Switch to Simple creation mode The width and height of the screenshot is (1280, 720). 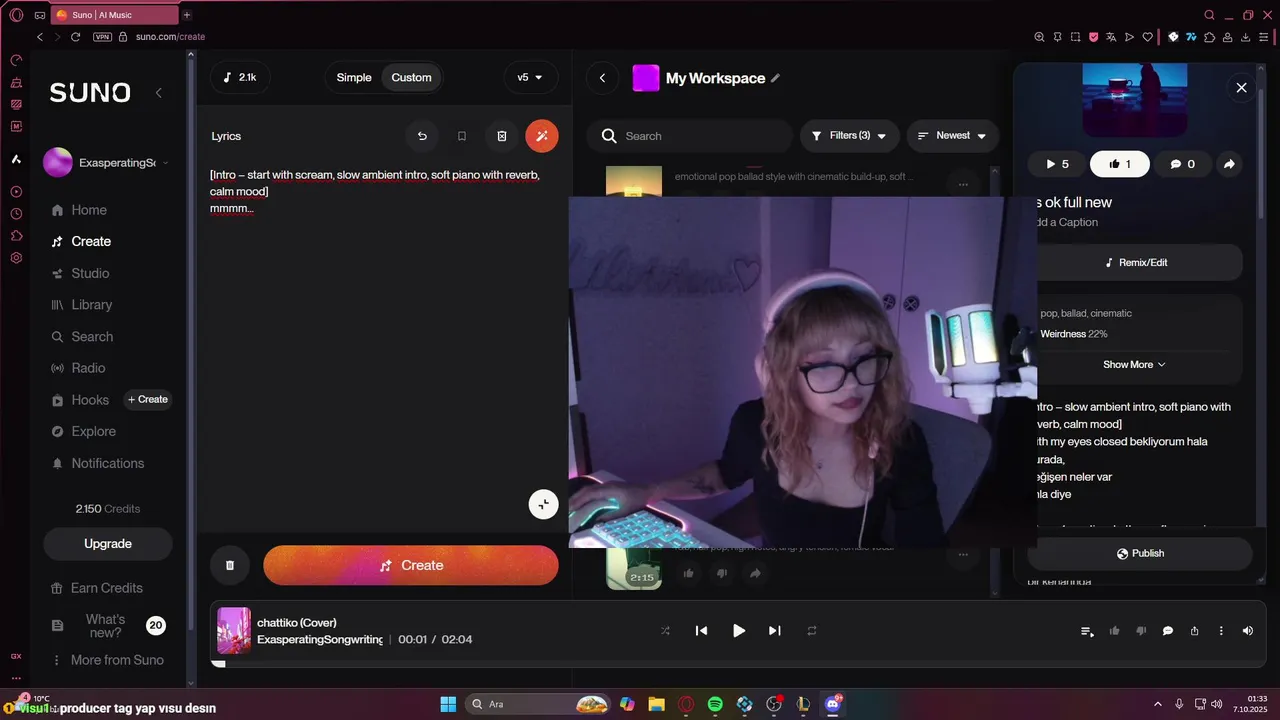pyautogui.click(x=354, y=78)
